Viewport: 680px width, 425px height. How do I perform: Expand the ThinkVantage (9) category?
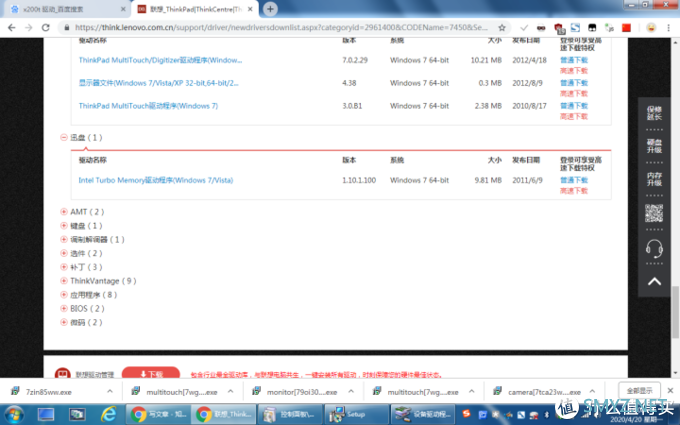click(x=64, y=281)
